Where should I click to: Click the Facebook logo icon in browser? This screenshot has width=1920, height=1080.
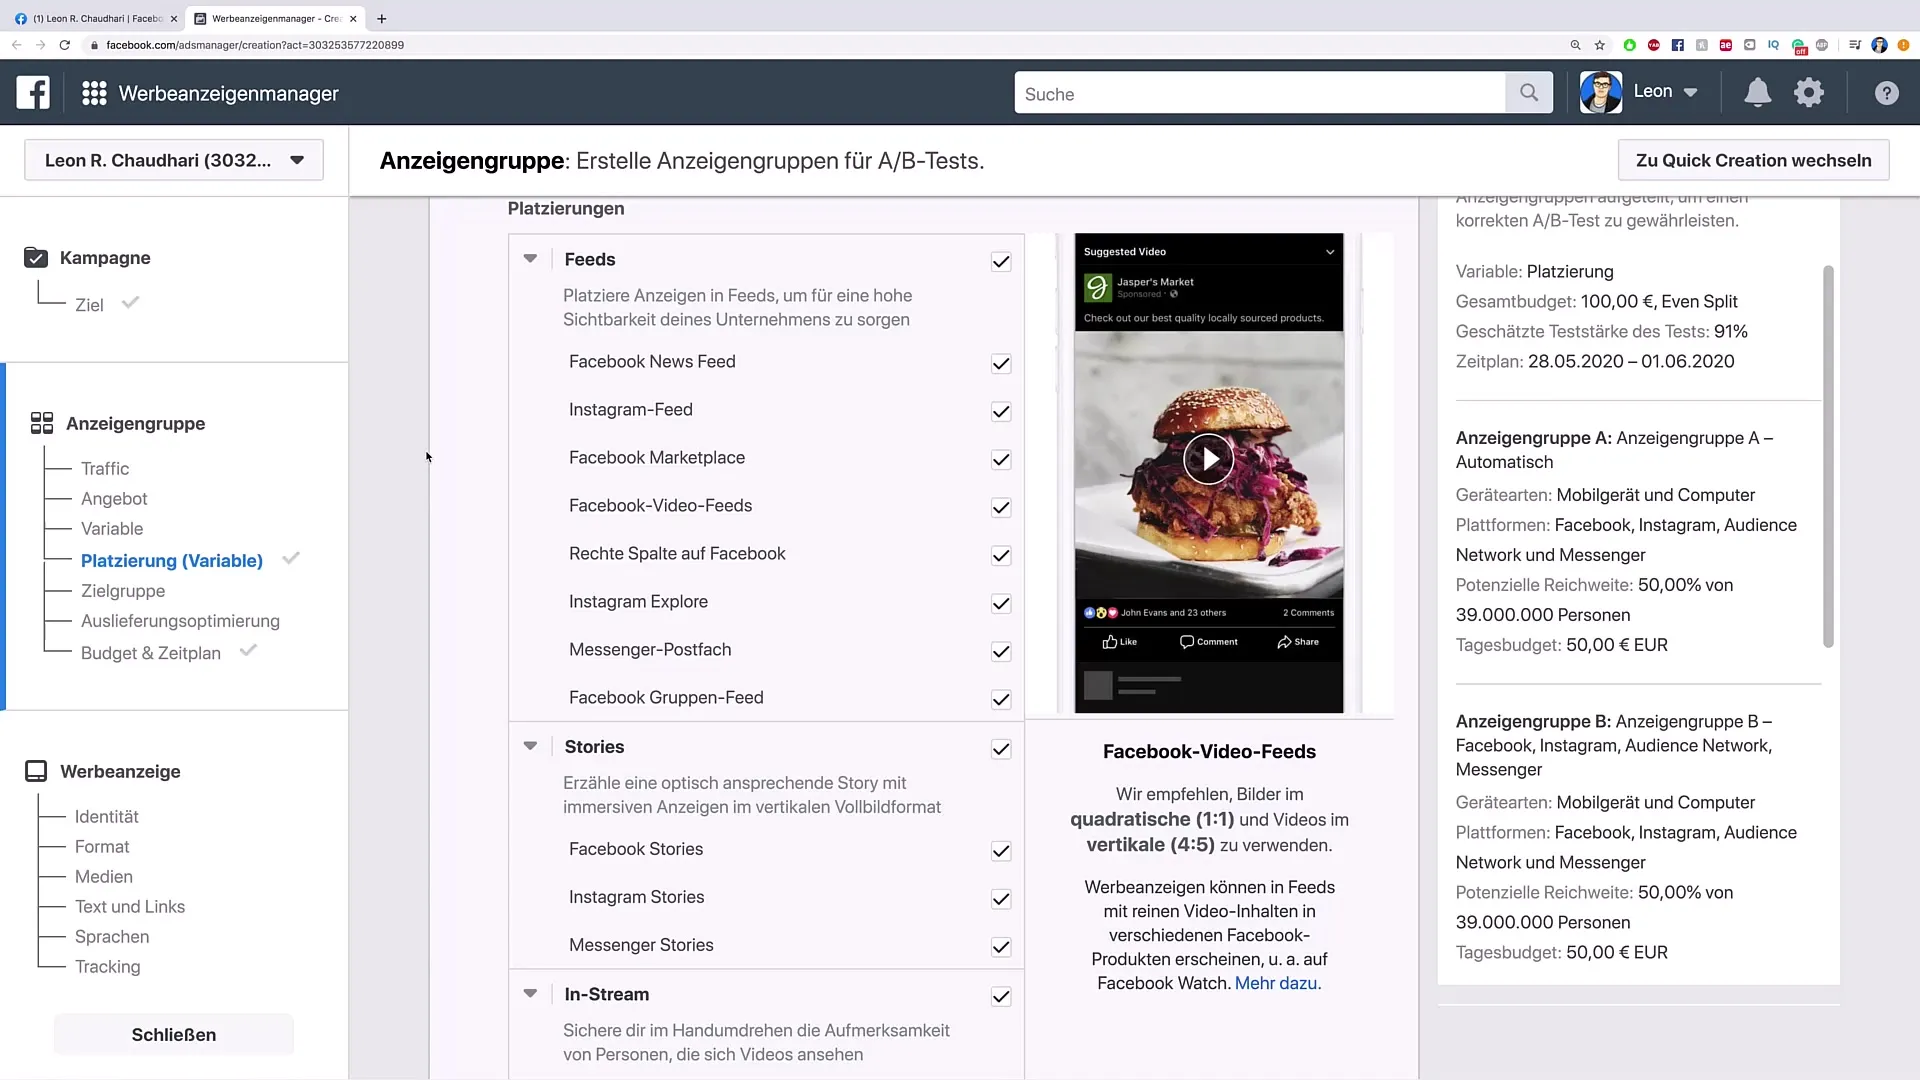point(1677,45)
